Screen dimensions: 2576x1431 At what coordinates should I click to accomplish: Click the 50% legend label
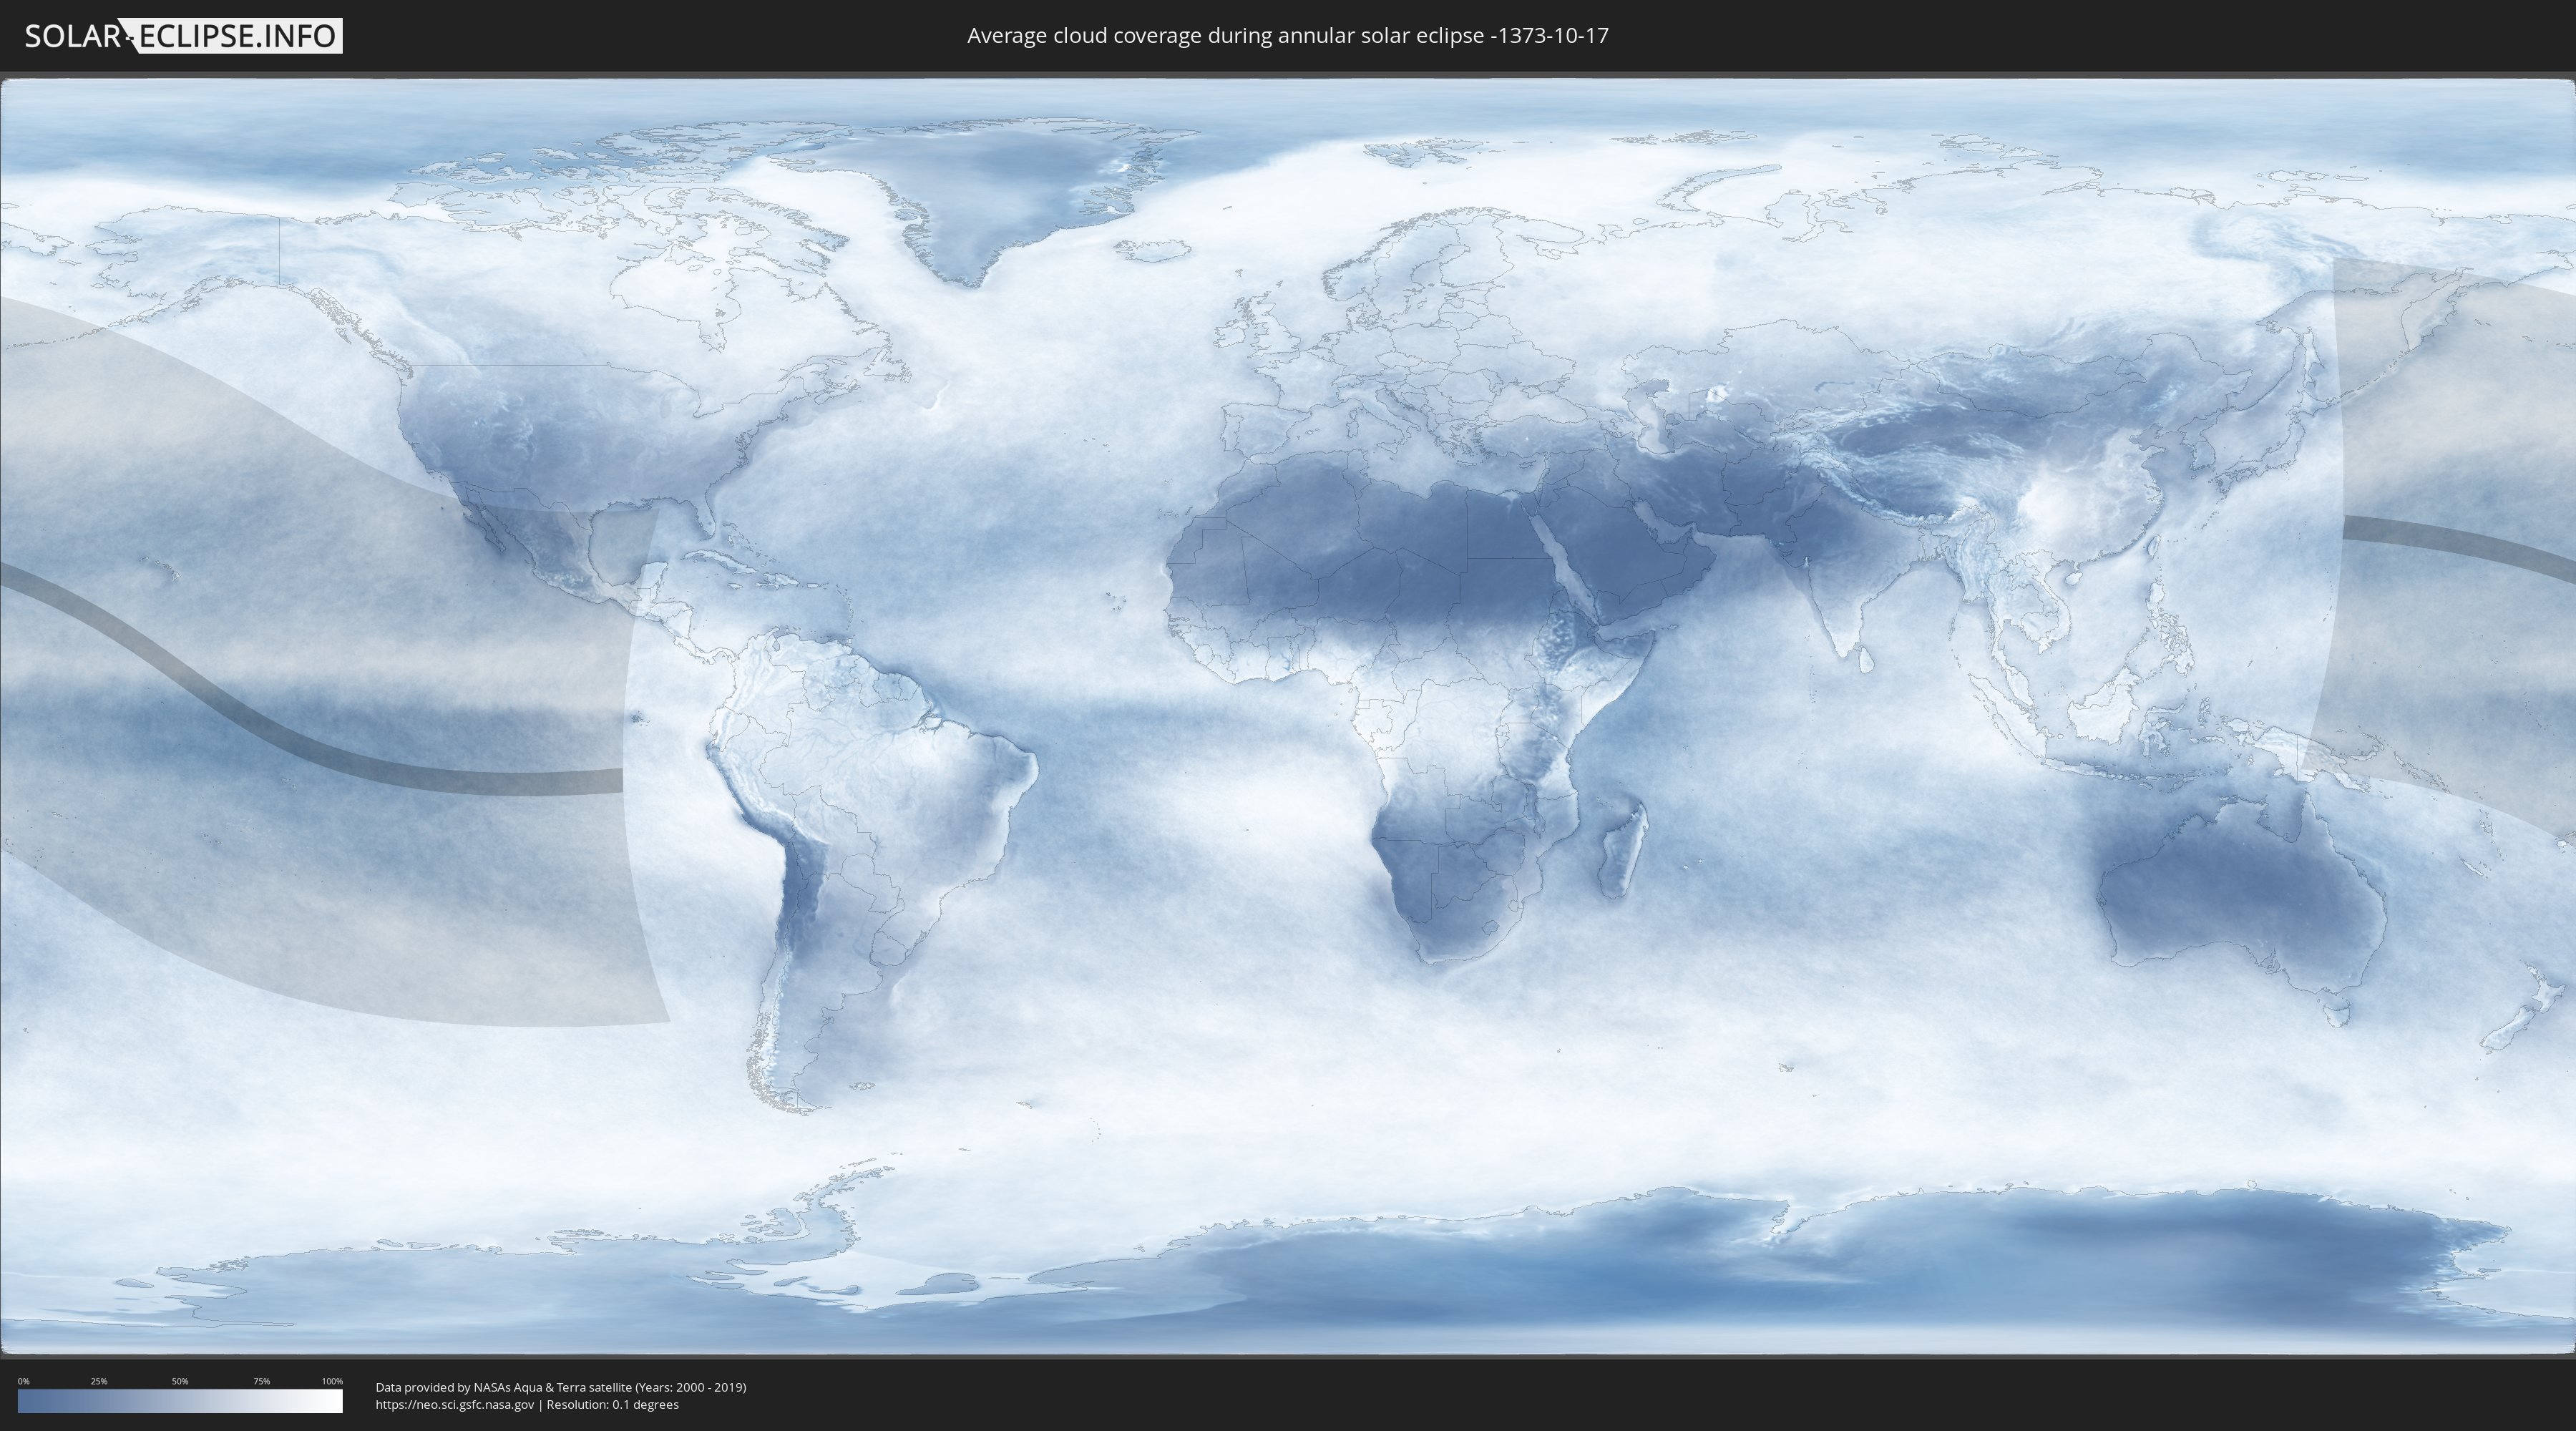coord(180,1381)
